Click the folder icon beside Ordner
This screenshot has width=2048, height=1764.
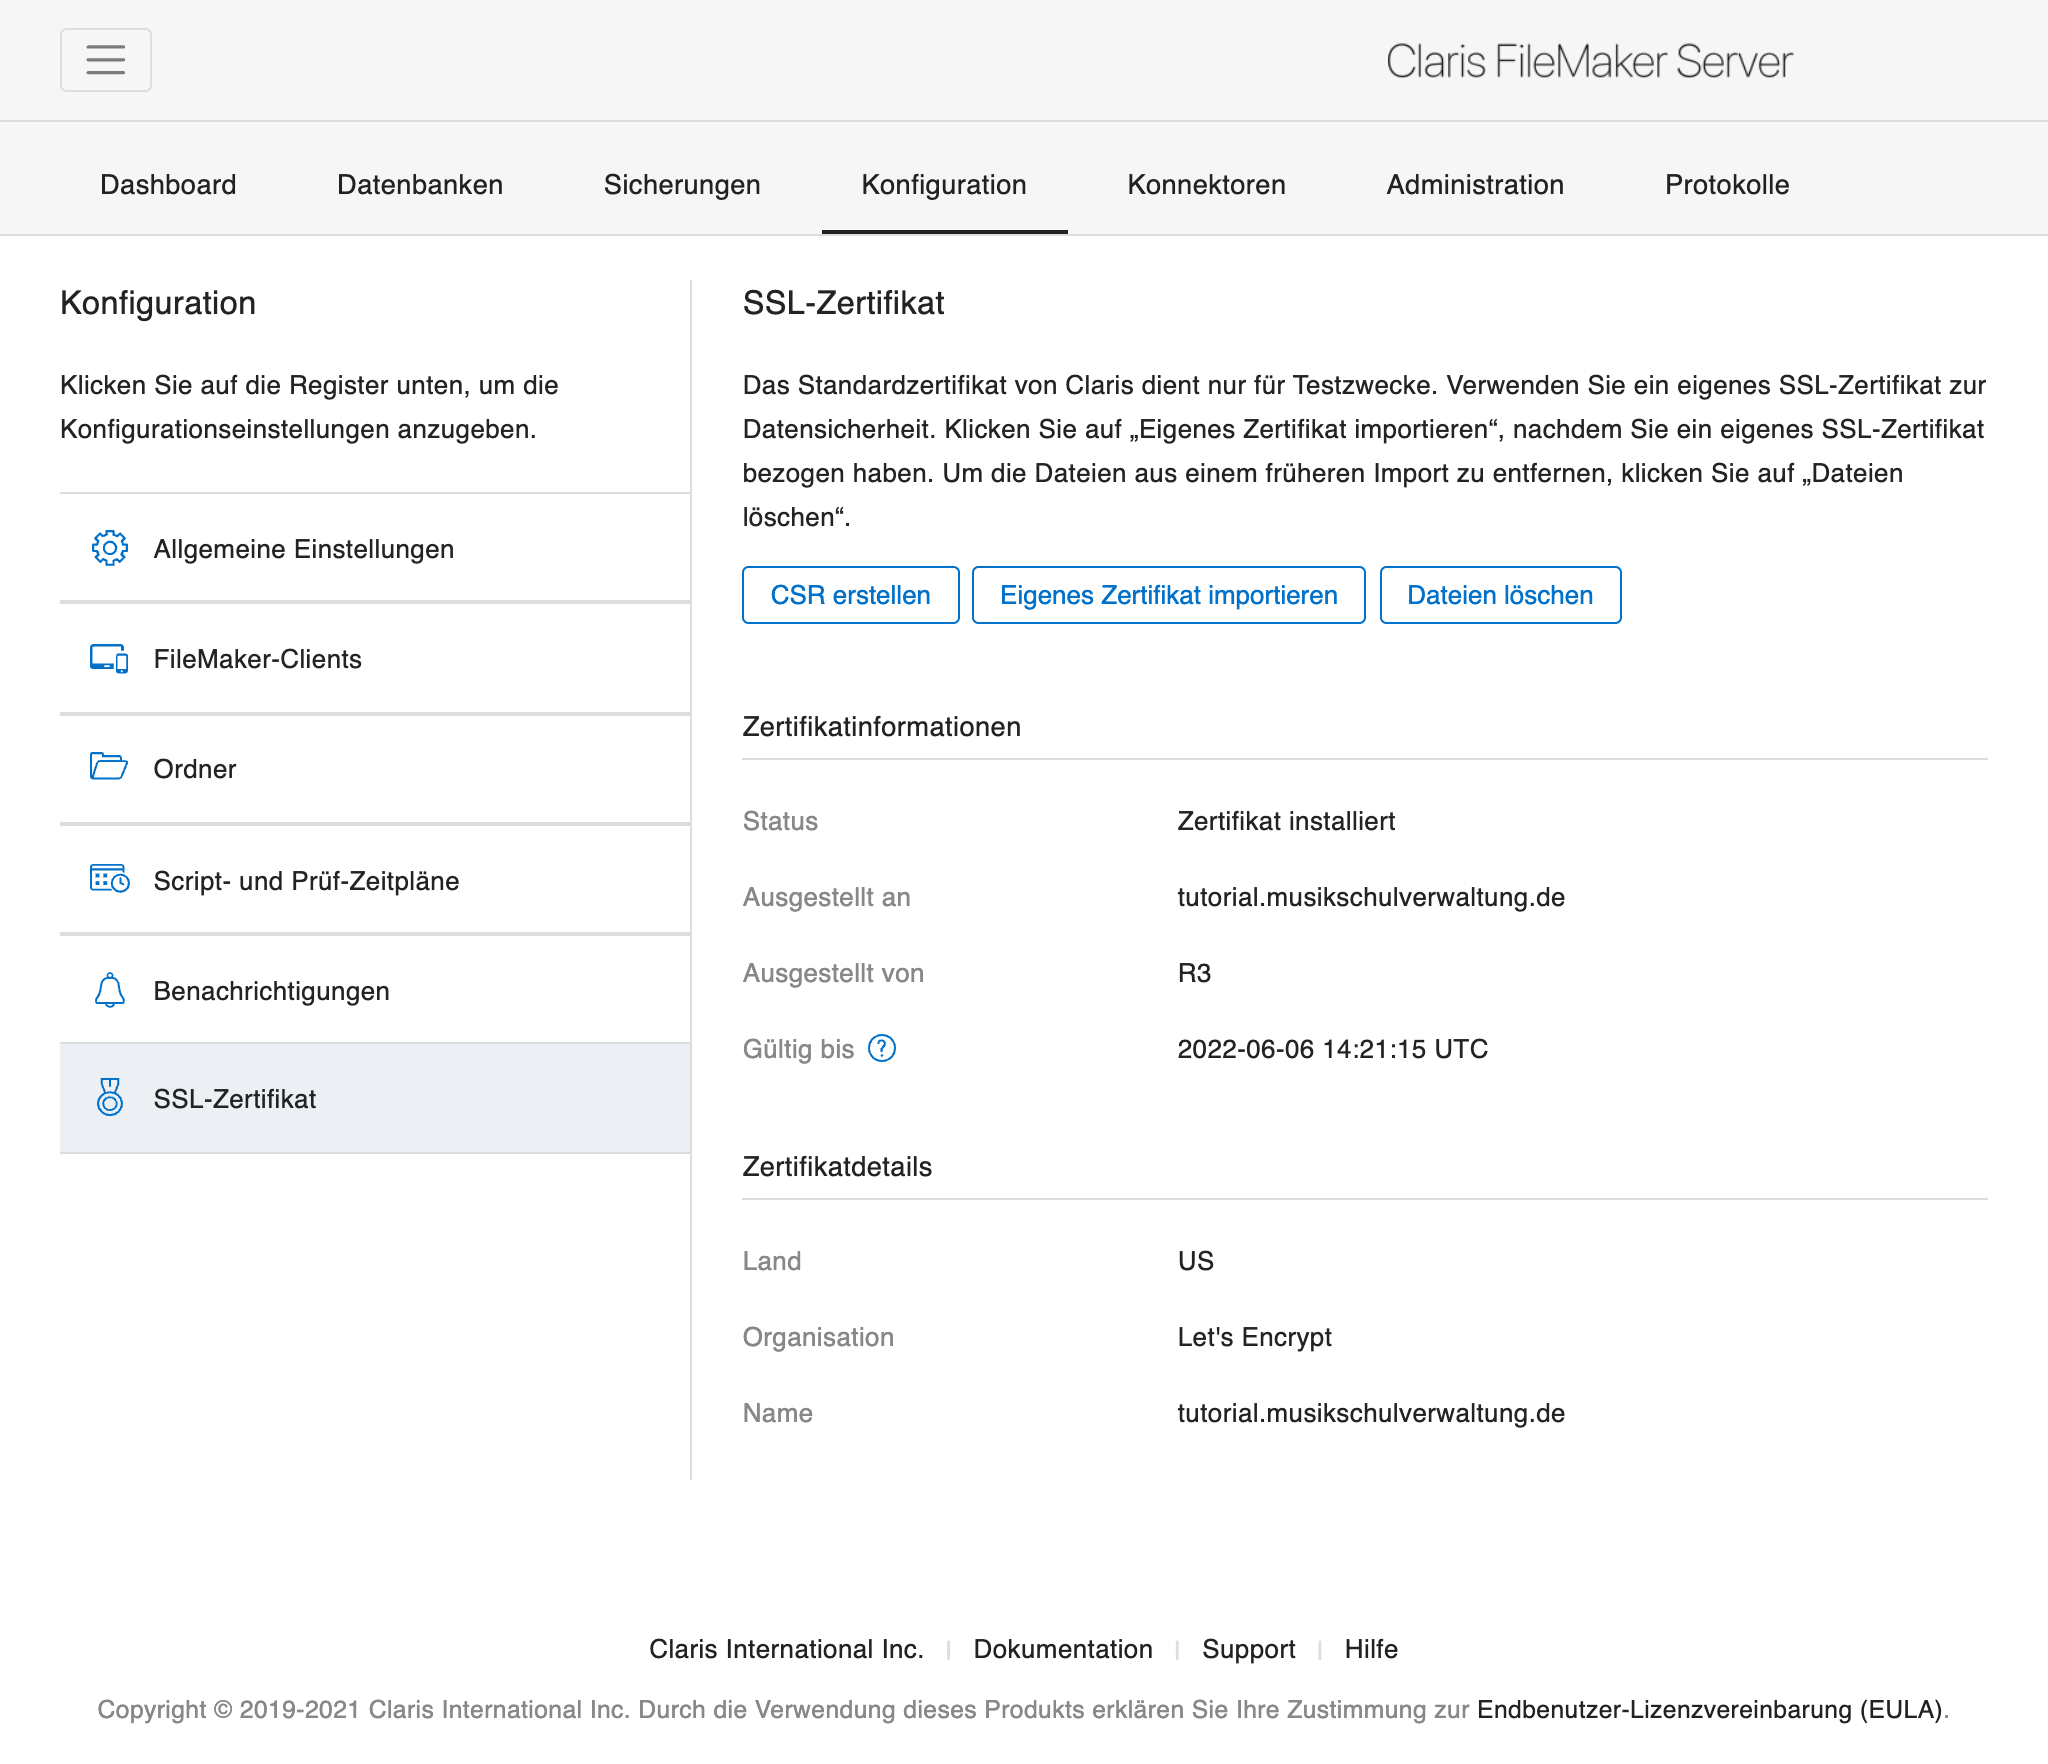point(109,767)
